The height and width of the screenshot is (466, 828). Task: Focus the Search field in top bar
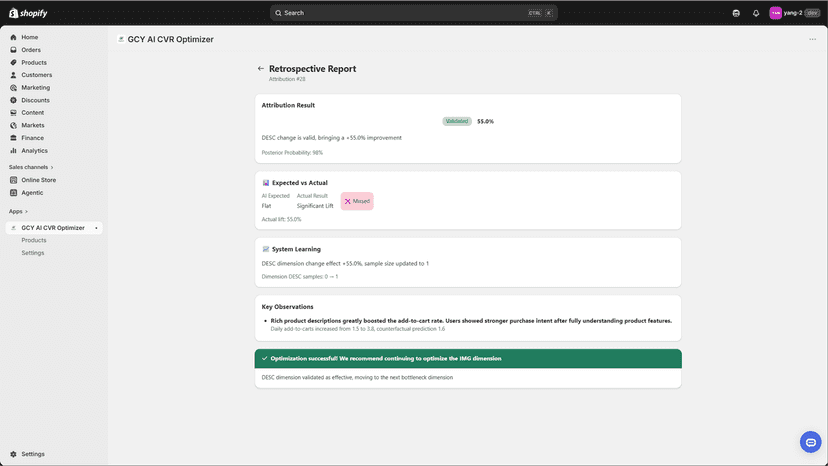pos(413,13)
